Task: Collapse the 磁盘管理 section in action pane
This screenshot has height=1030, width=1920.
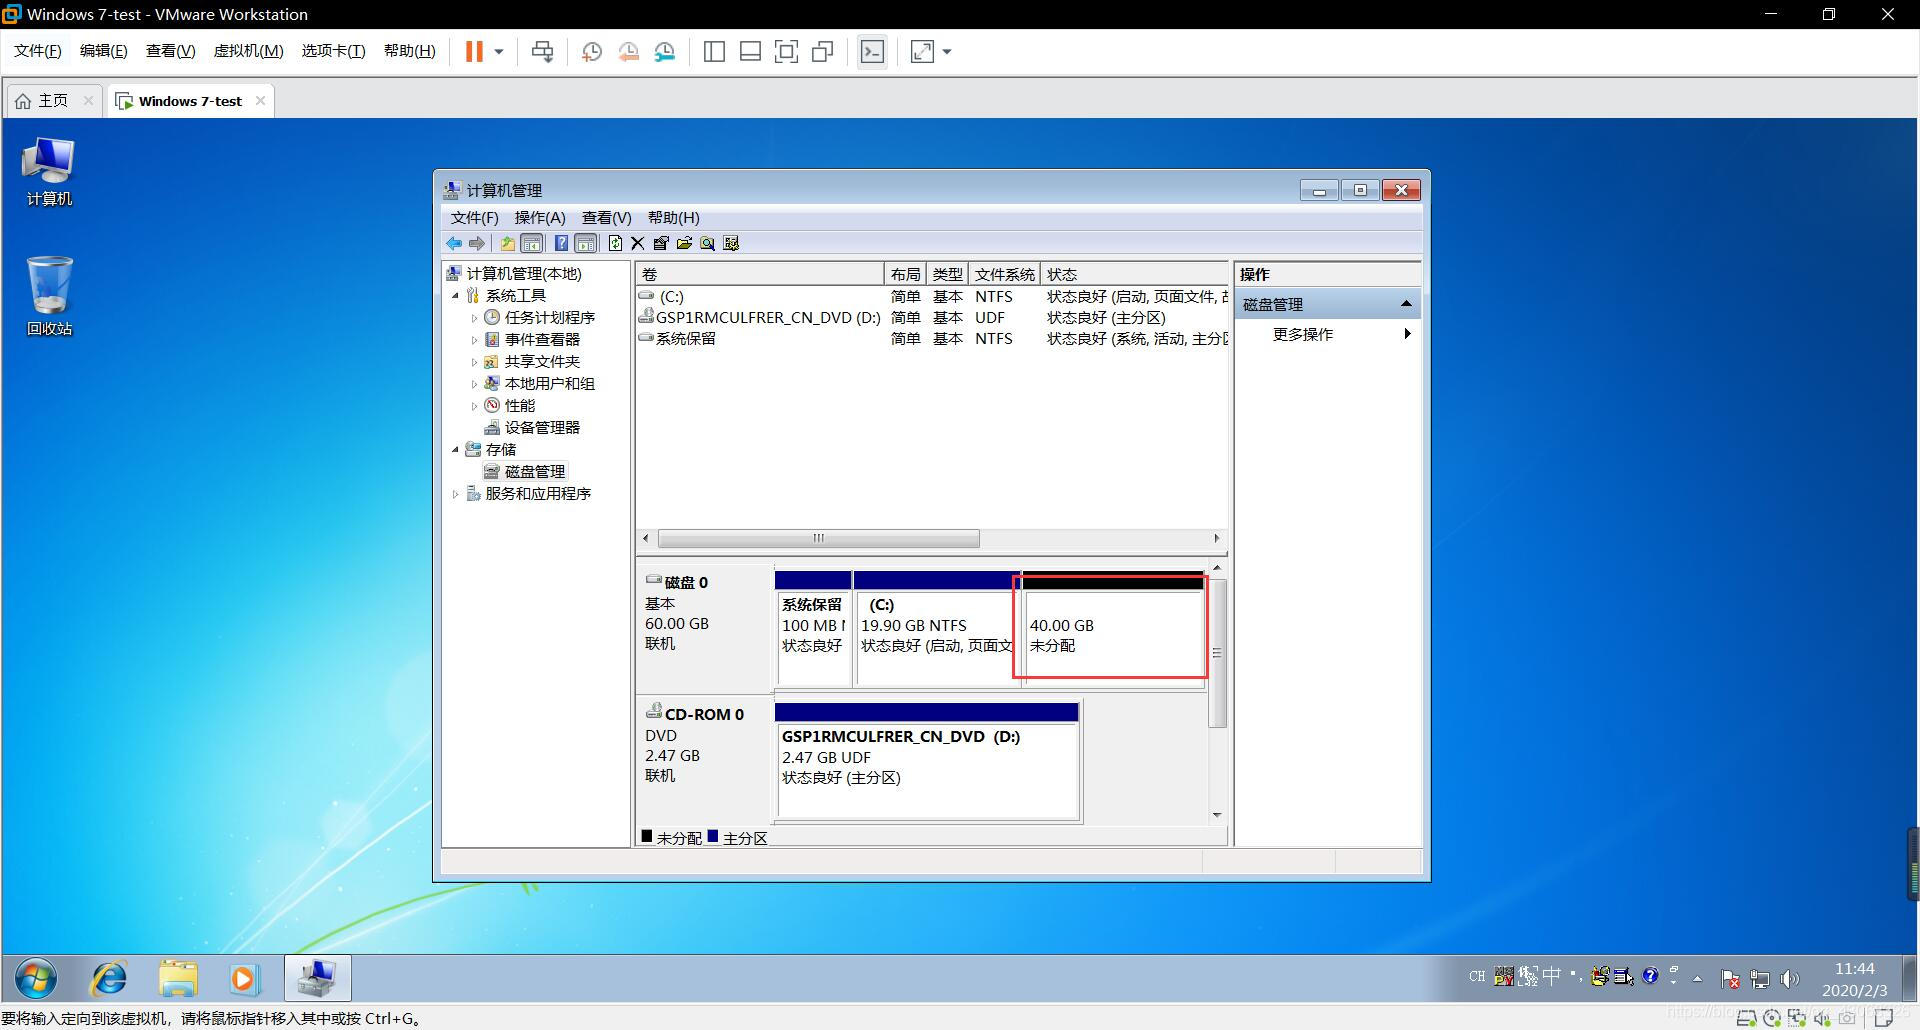Action: [x=1406, y=304]
